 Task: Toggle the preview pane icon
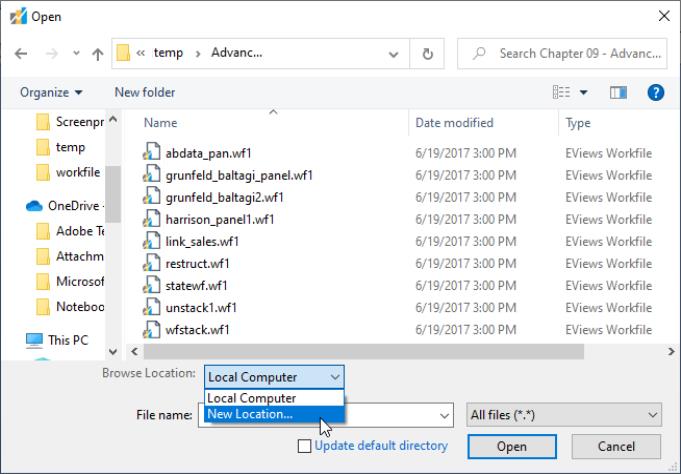point(618,93)
